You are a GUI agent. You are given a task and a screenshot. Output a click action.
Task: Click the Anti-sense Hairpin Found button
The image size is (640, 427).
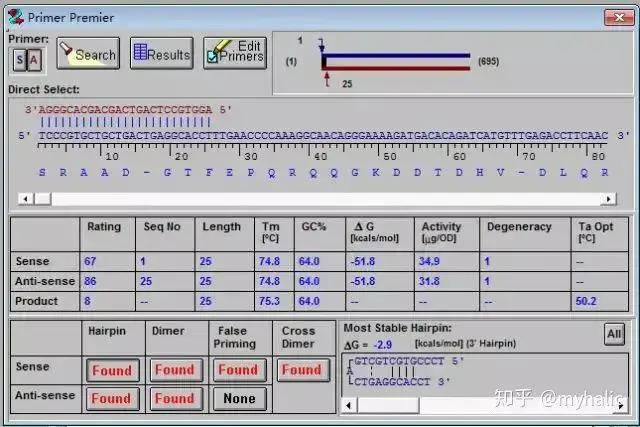coord(112,399)
